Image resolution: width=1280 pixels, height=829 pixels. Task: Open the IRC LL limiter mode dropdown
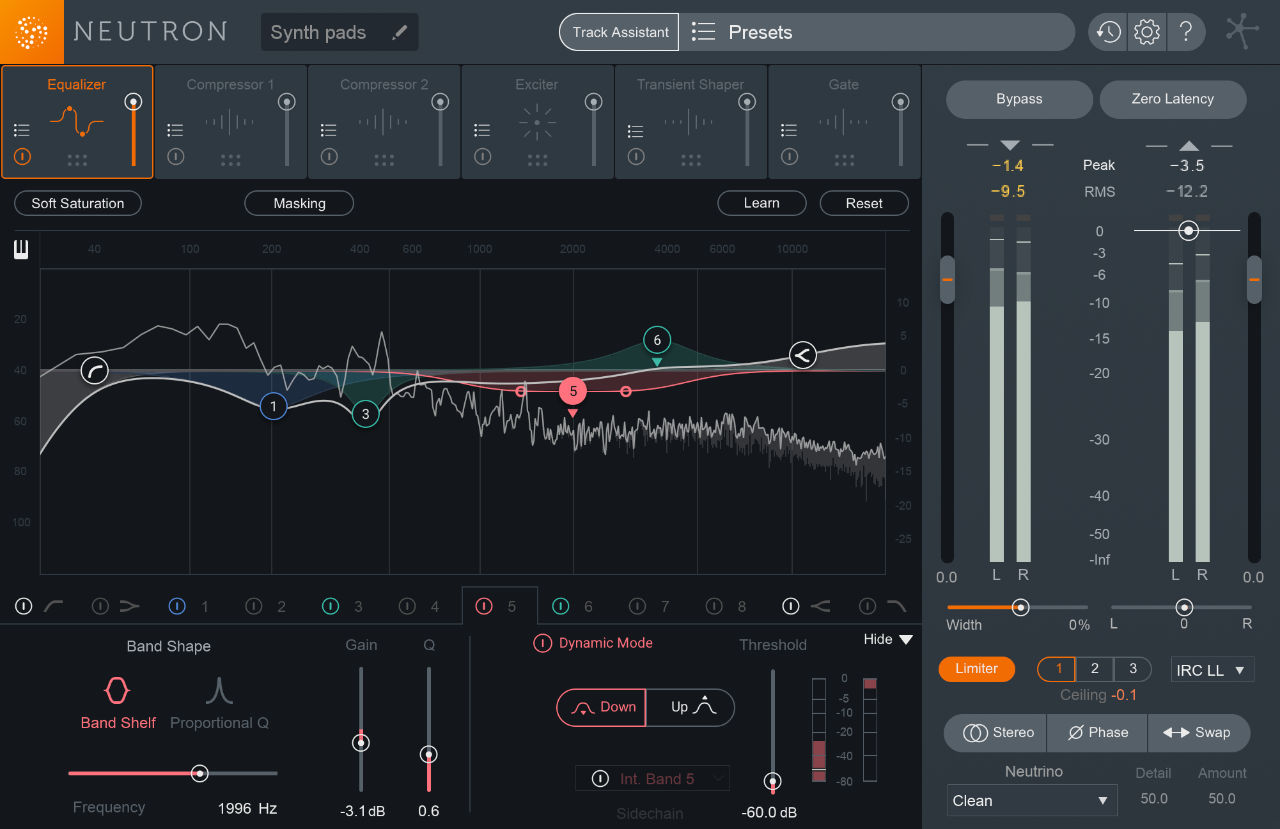[1212, 670]
